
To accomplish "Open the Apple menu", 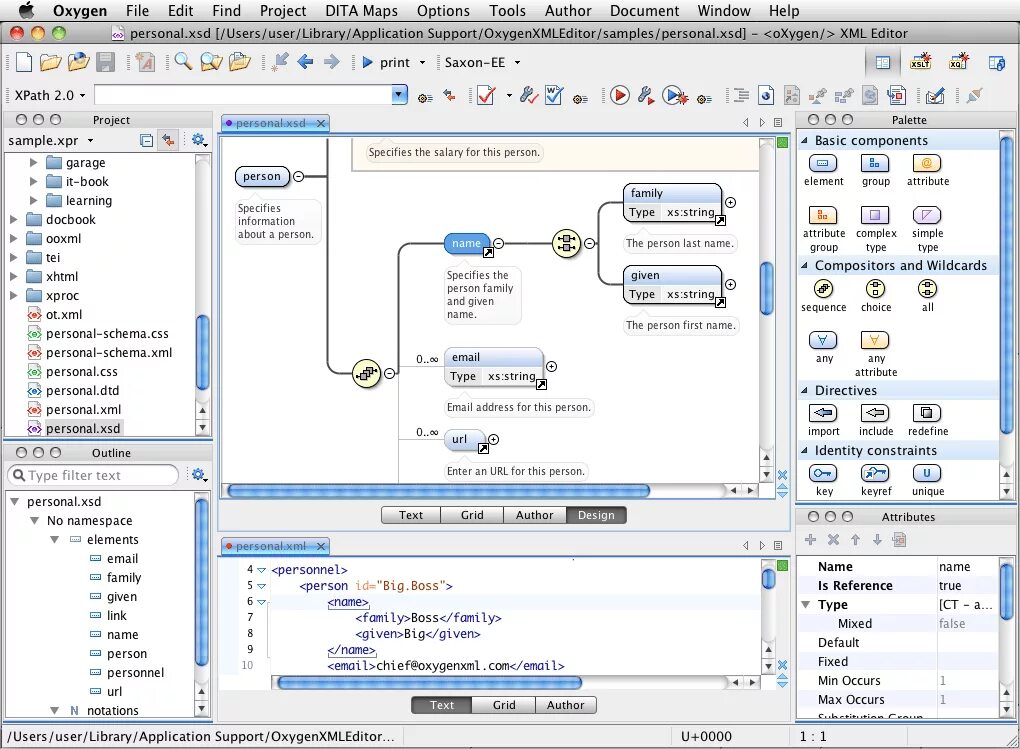I will pyautogui.click(x=26, y=10).
